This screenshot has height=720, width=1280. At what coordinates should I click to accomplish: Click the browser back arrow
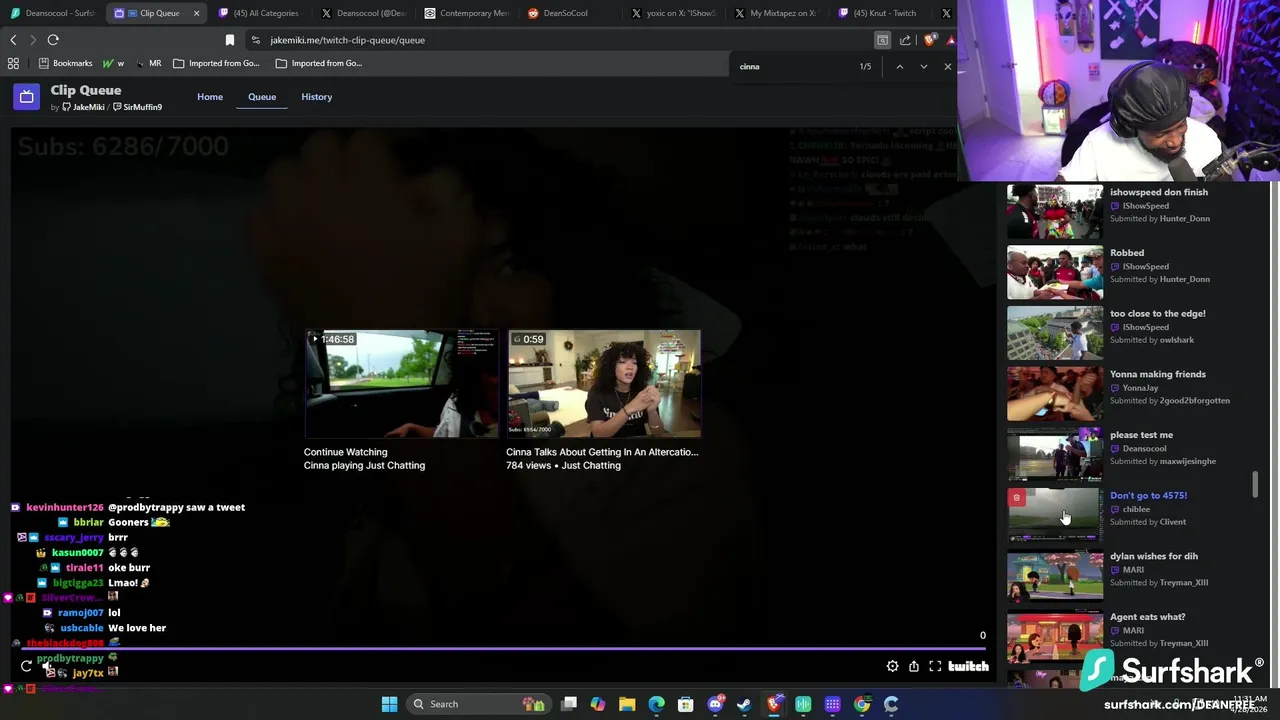click(x=13, y=40)
